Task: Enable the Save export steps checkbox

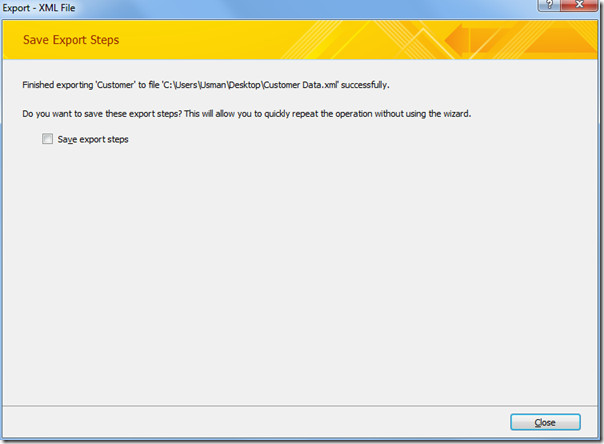Action: tap(47, 139)
